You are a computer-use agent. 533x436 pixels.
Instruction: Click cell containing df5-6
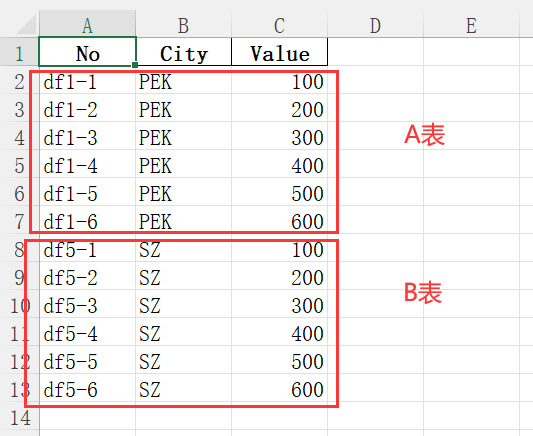point(87,388)
